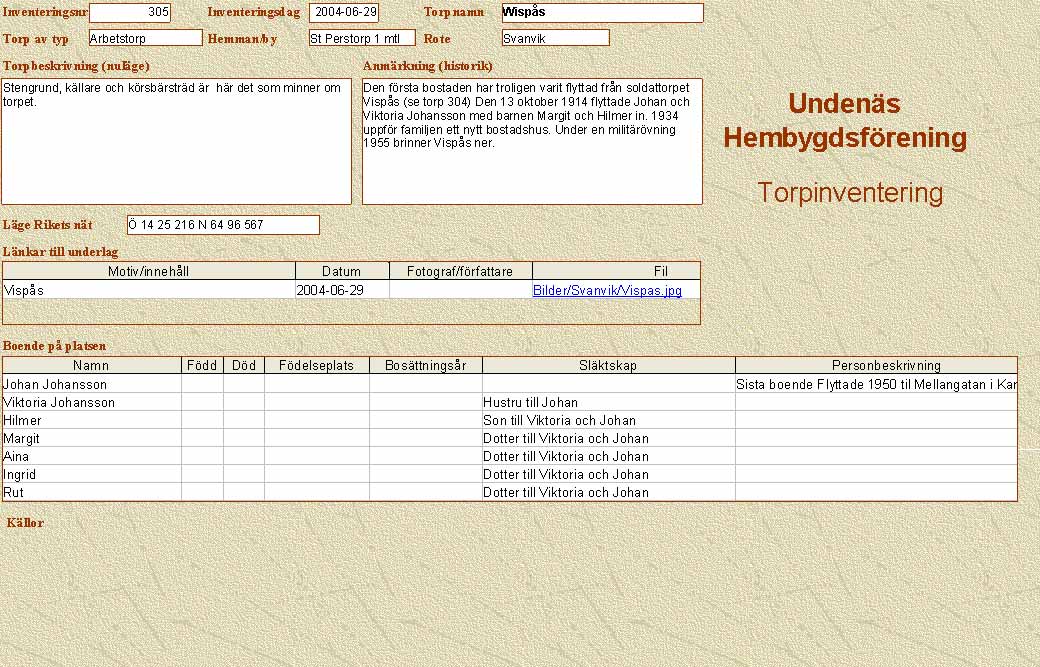Click inside the Torpbeskrivning text box
Viewport: 1040px width, 667px height.
coord(176,142)
